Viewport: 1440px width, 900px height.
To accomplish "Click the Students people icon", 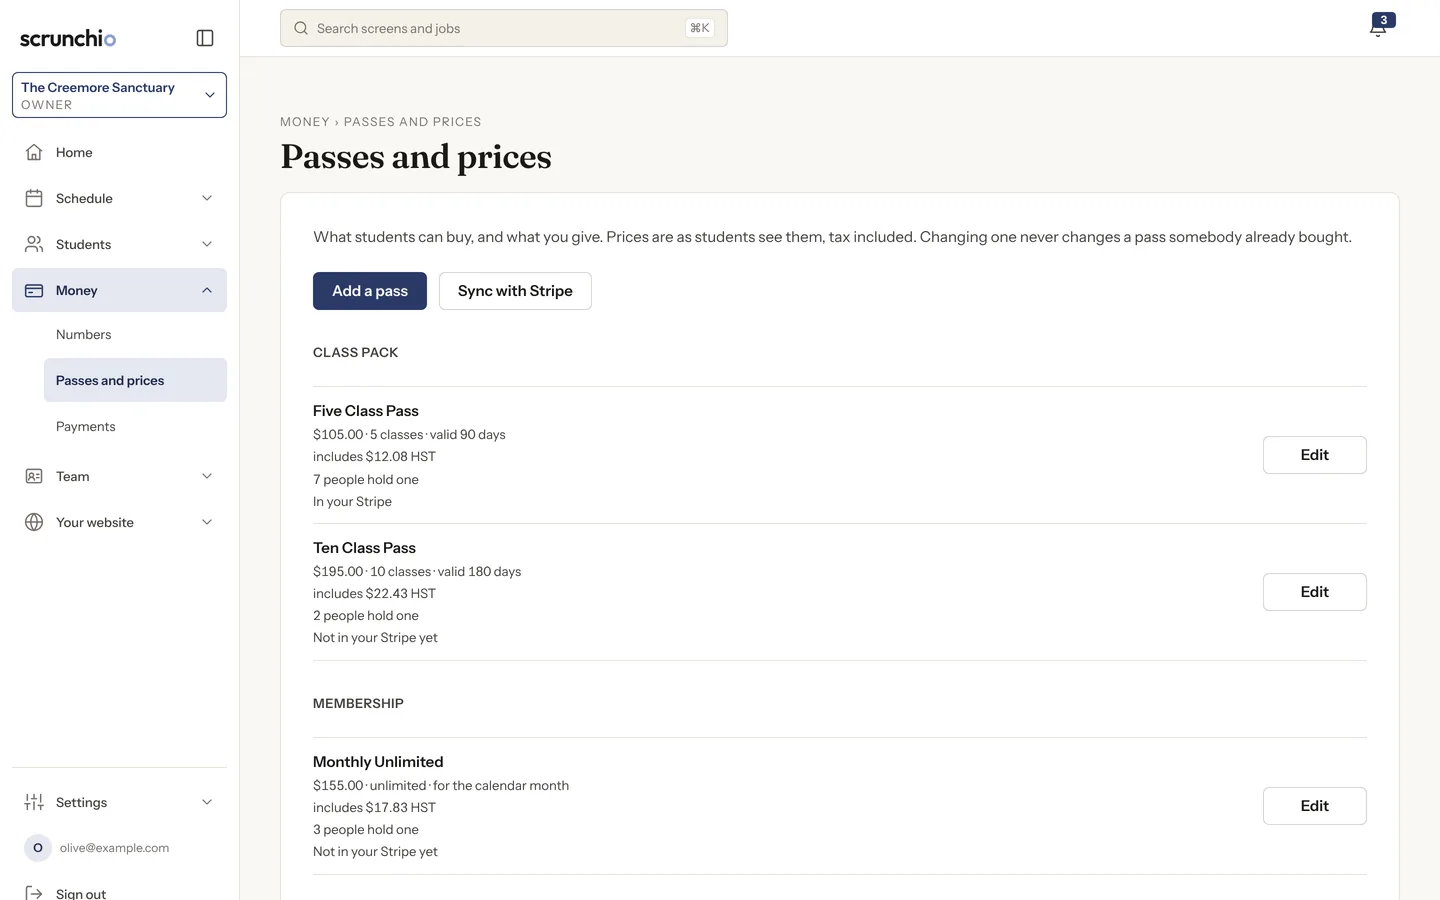I will [34, 244].
